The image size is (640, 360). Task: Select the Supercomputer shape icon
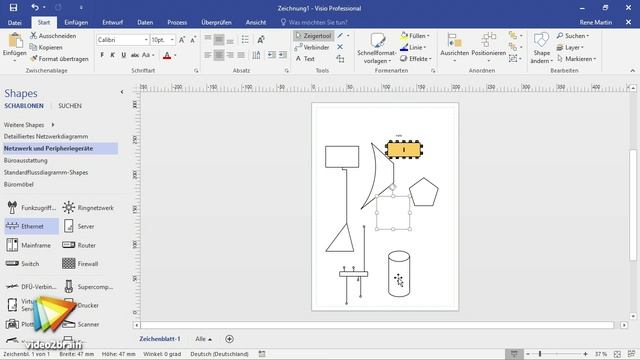[x=69, y=287]
